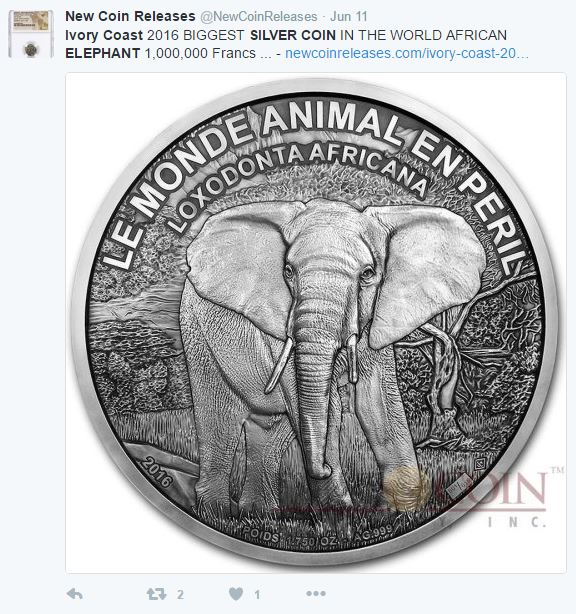This screenshot has width=576, height=614.
Task: Follow the newcoinreleases.com/ivory-coast link
Action: point(406,53)
